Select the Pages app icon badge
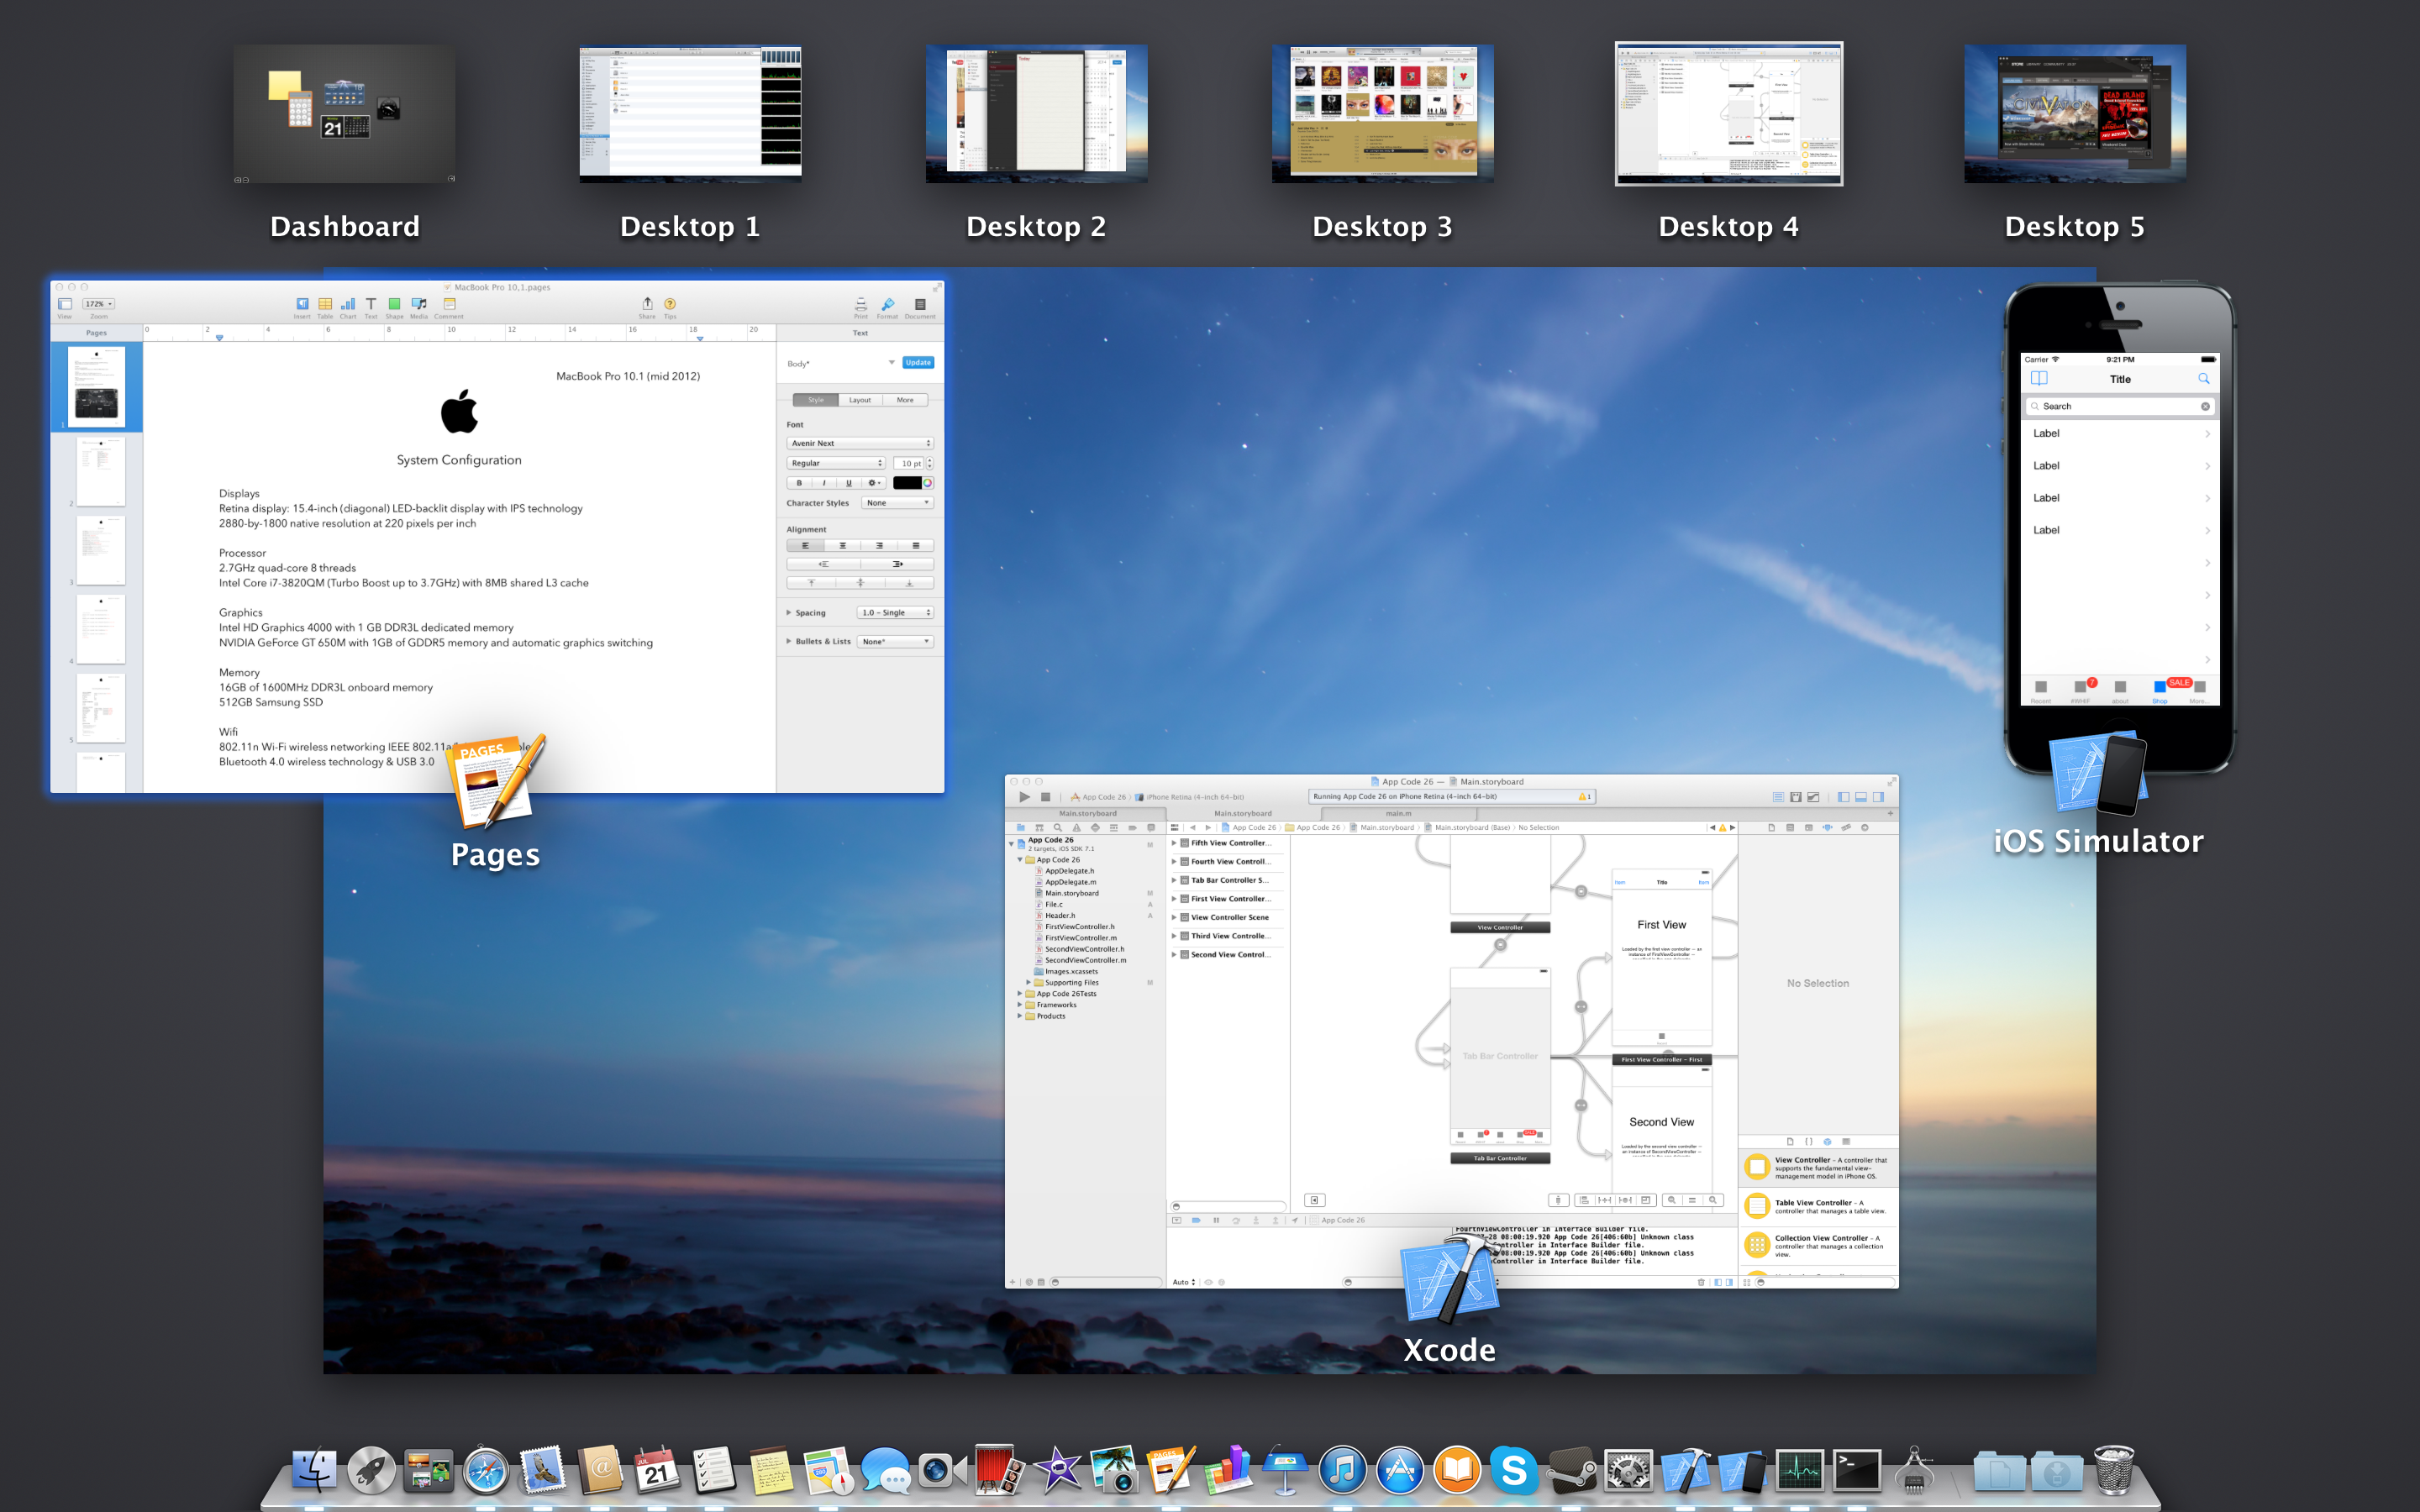Screen dimensions: 2420x1512 click(x=497, y=782)
